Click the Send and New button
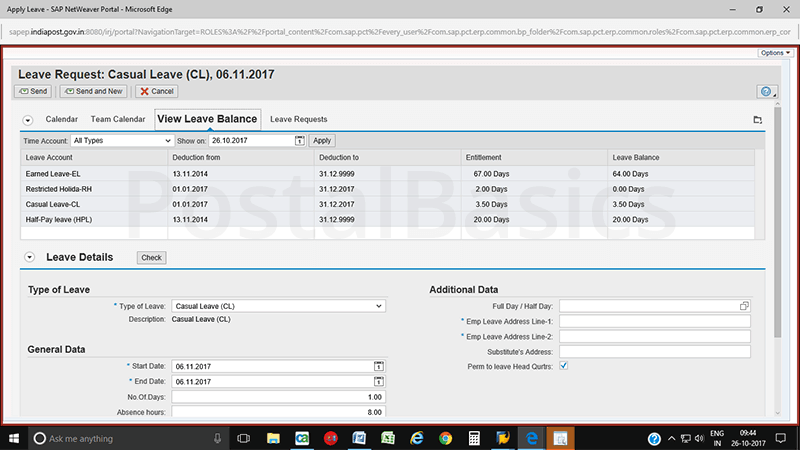800x450 pixels. 93,91
